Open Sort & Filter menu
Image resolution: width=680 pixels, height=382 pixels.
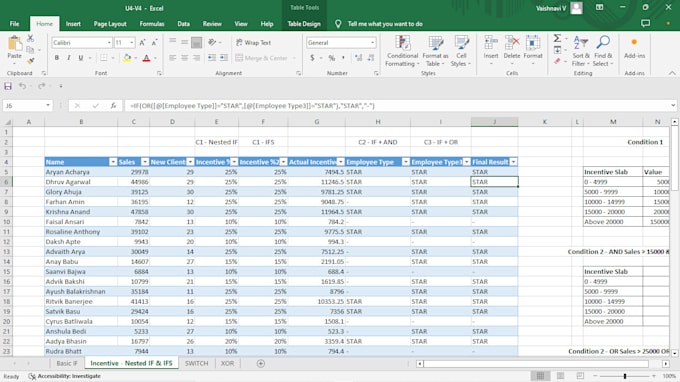tap(581, 51)
